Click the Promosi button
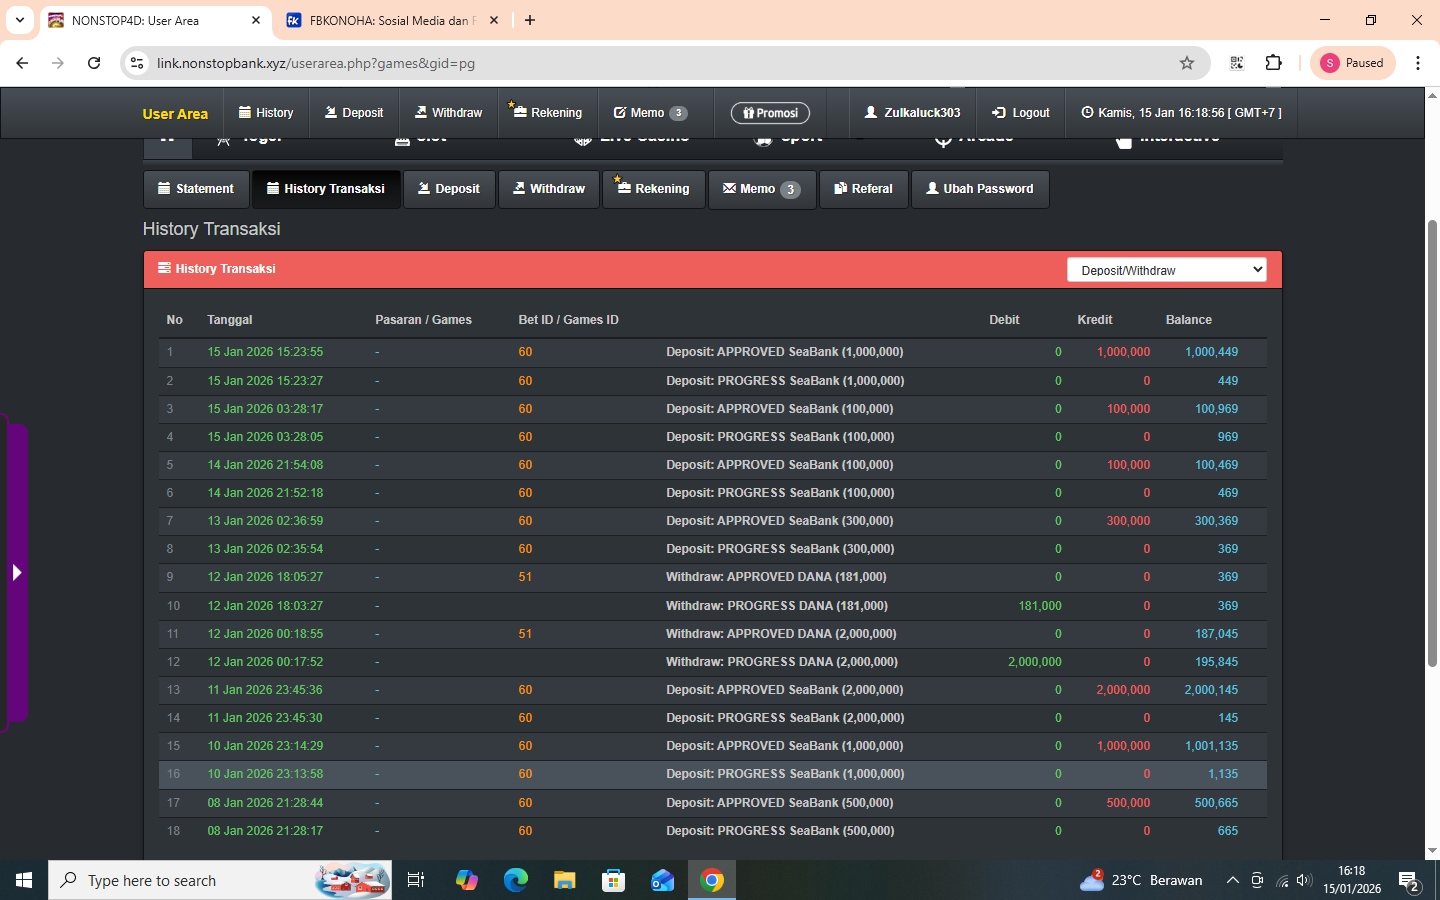This screenshot has width=1440, height=900. click(770, 113)
